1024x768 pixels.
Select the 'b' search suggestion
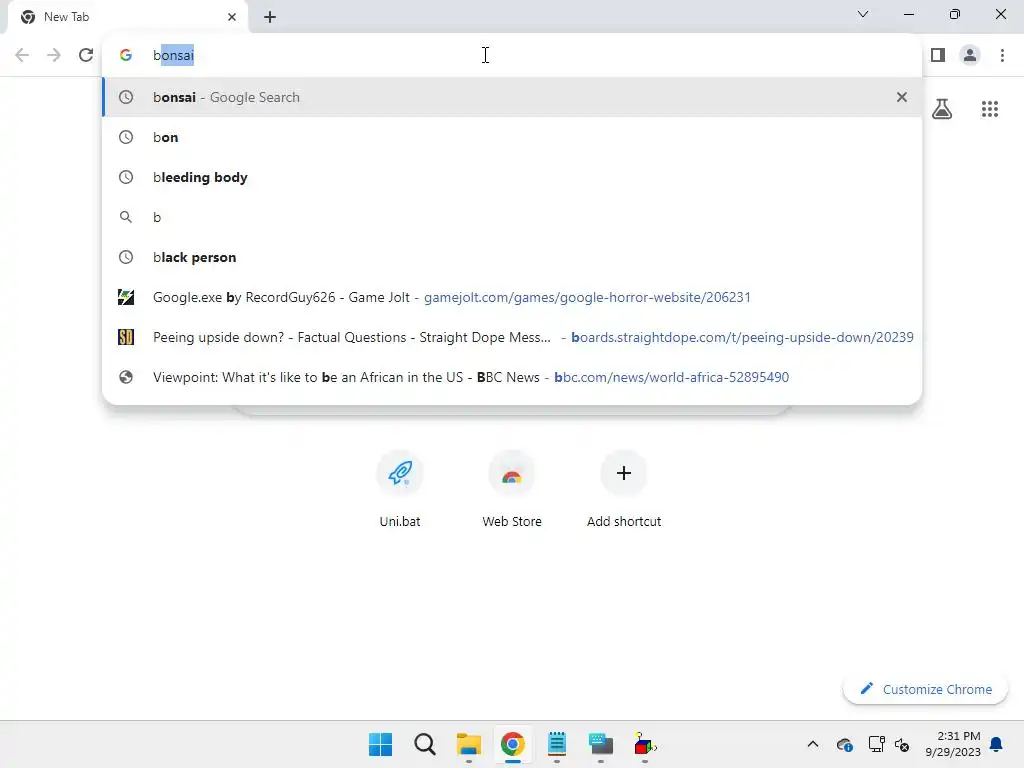click(512, 217)
